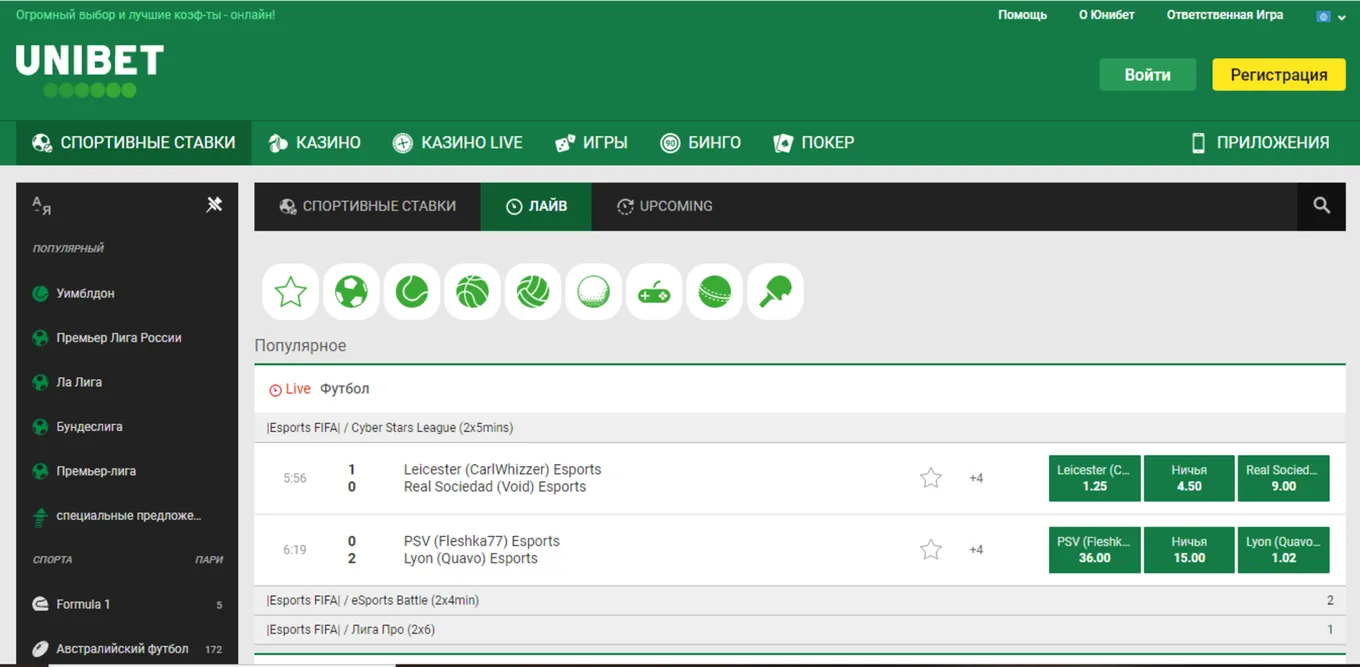Click the pin icon in sidebar header
The width and height of the screenshot is (1360, 667).
click(x=214, y=204)
